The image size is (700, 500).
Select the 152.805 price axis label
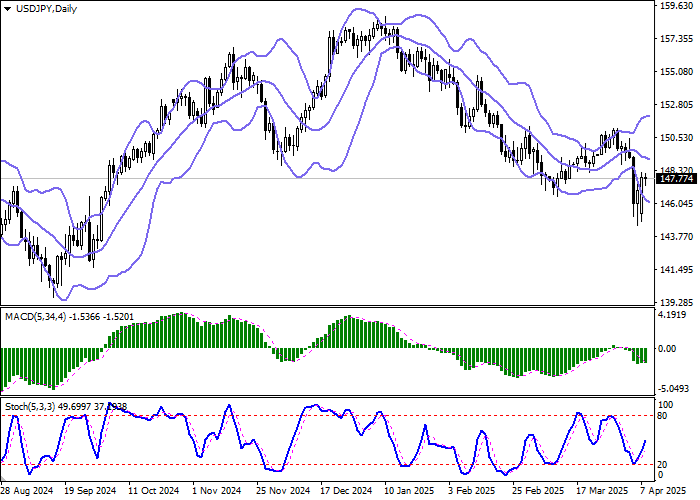[x=677, y=105]
